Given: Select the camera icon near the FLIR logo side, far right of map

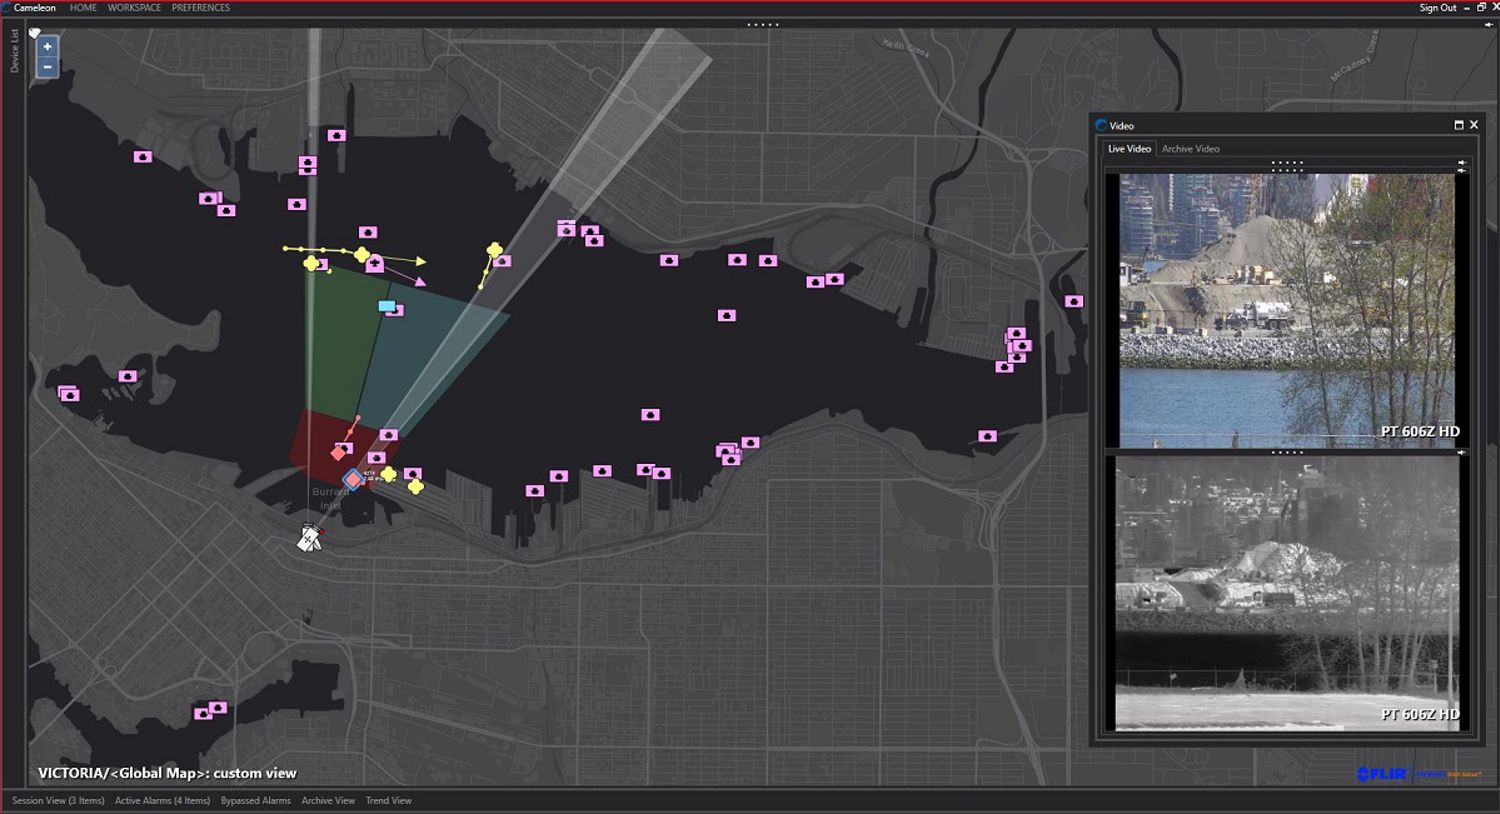Looking at the screenshot, I should pyautogui.click(x=1073, y=301).
